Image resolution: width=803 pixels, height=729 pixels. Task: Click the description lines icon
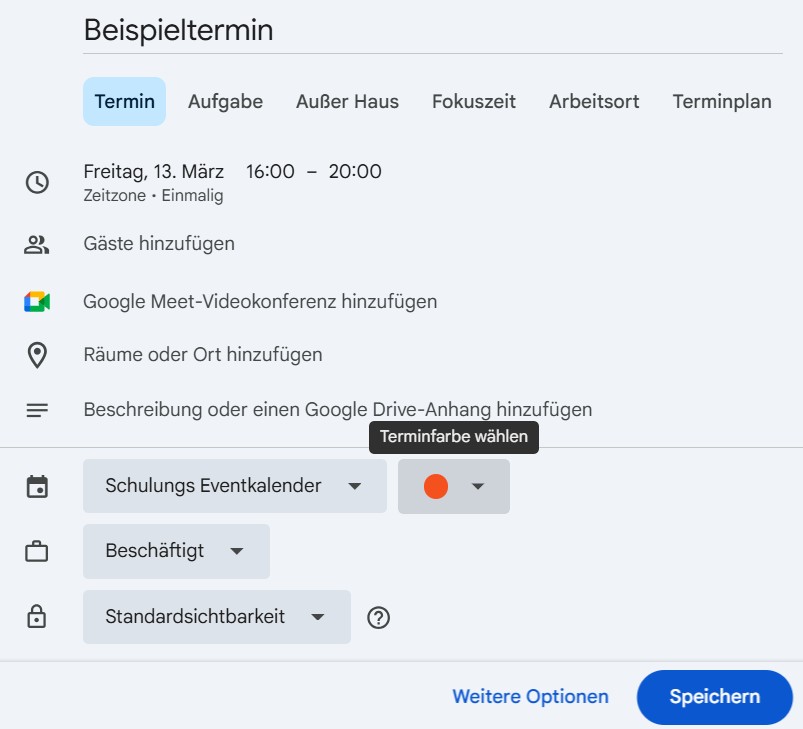point(37,409)
